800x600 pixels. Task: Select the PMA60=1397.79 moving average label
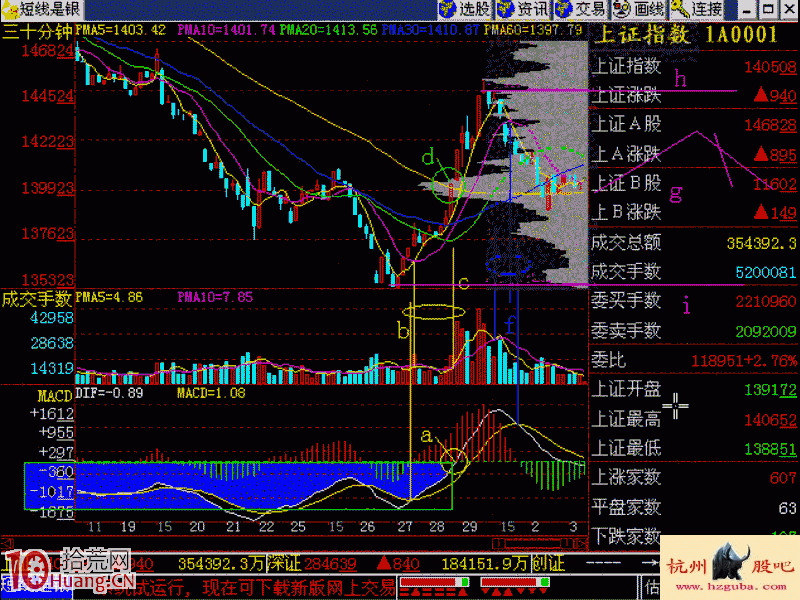533,30
